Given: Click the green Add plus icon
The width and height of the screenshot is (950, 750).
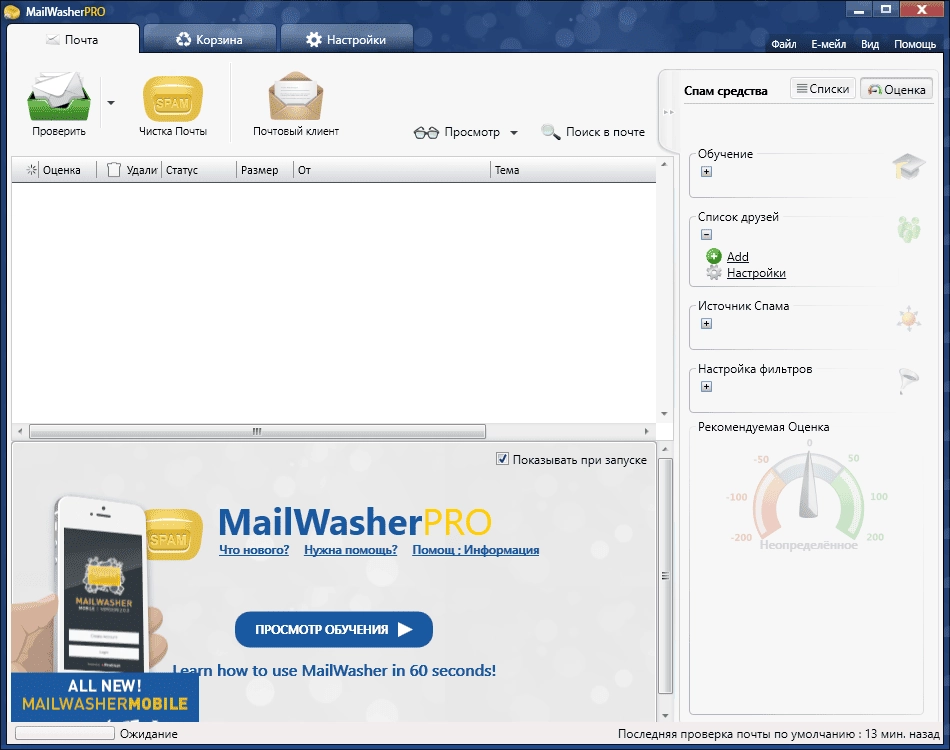Looking at the screenshot, I should coord(714,256).
